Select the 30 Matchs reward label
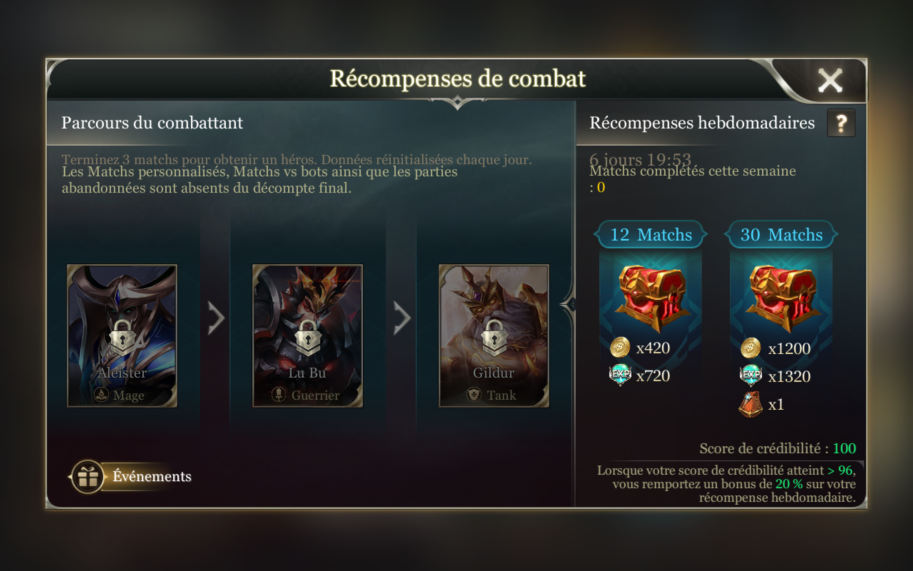The image size is (913, 571). point(781,235)
